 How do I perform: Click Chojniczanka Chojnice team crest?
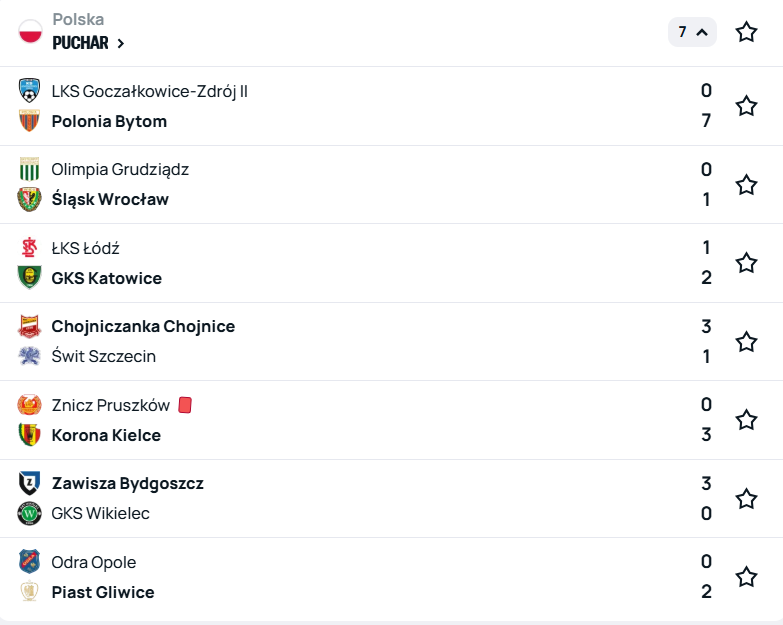[29, 326]
